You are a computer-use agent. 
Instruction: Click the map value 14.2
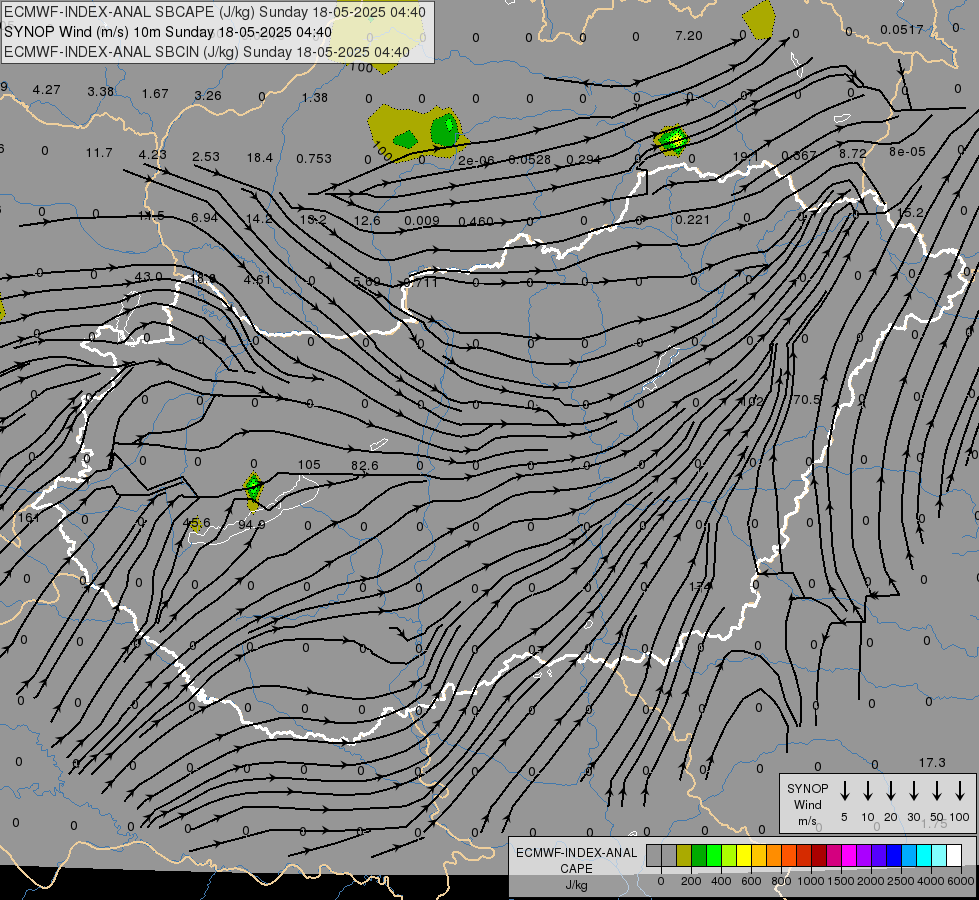[x=259, y=219]
